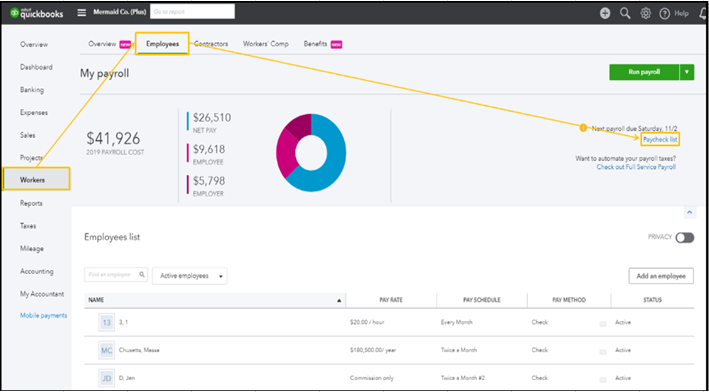Open Expenses in the sidebar
709x392 pixels.
tap(33, 112)
